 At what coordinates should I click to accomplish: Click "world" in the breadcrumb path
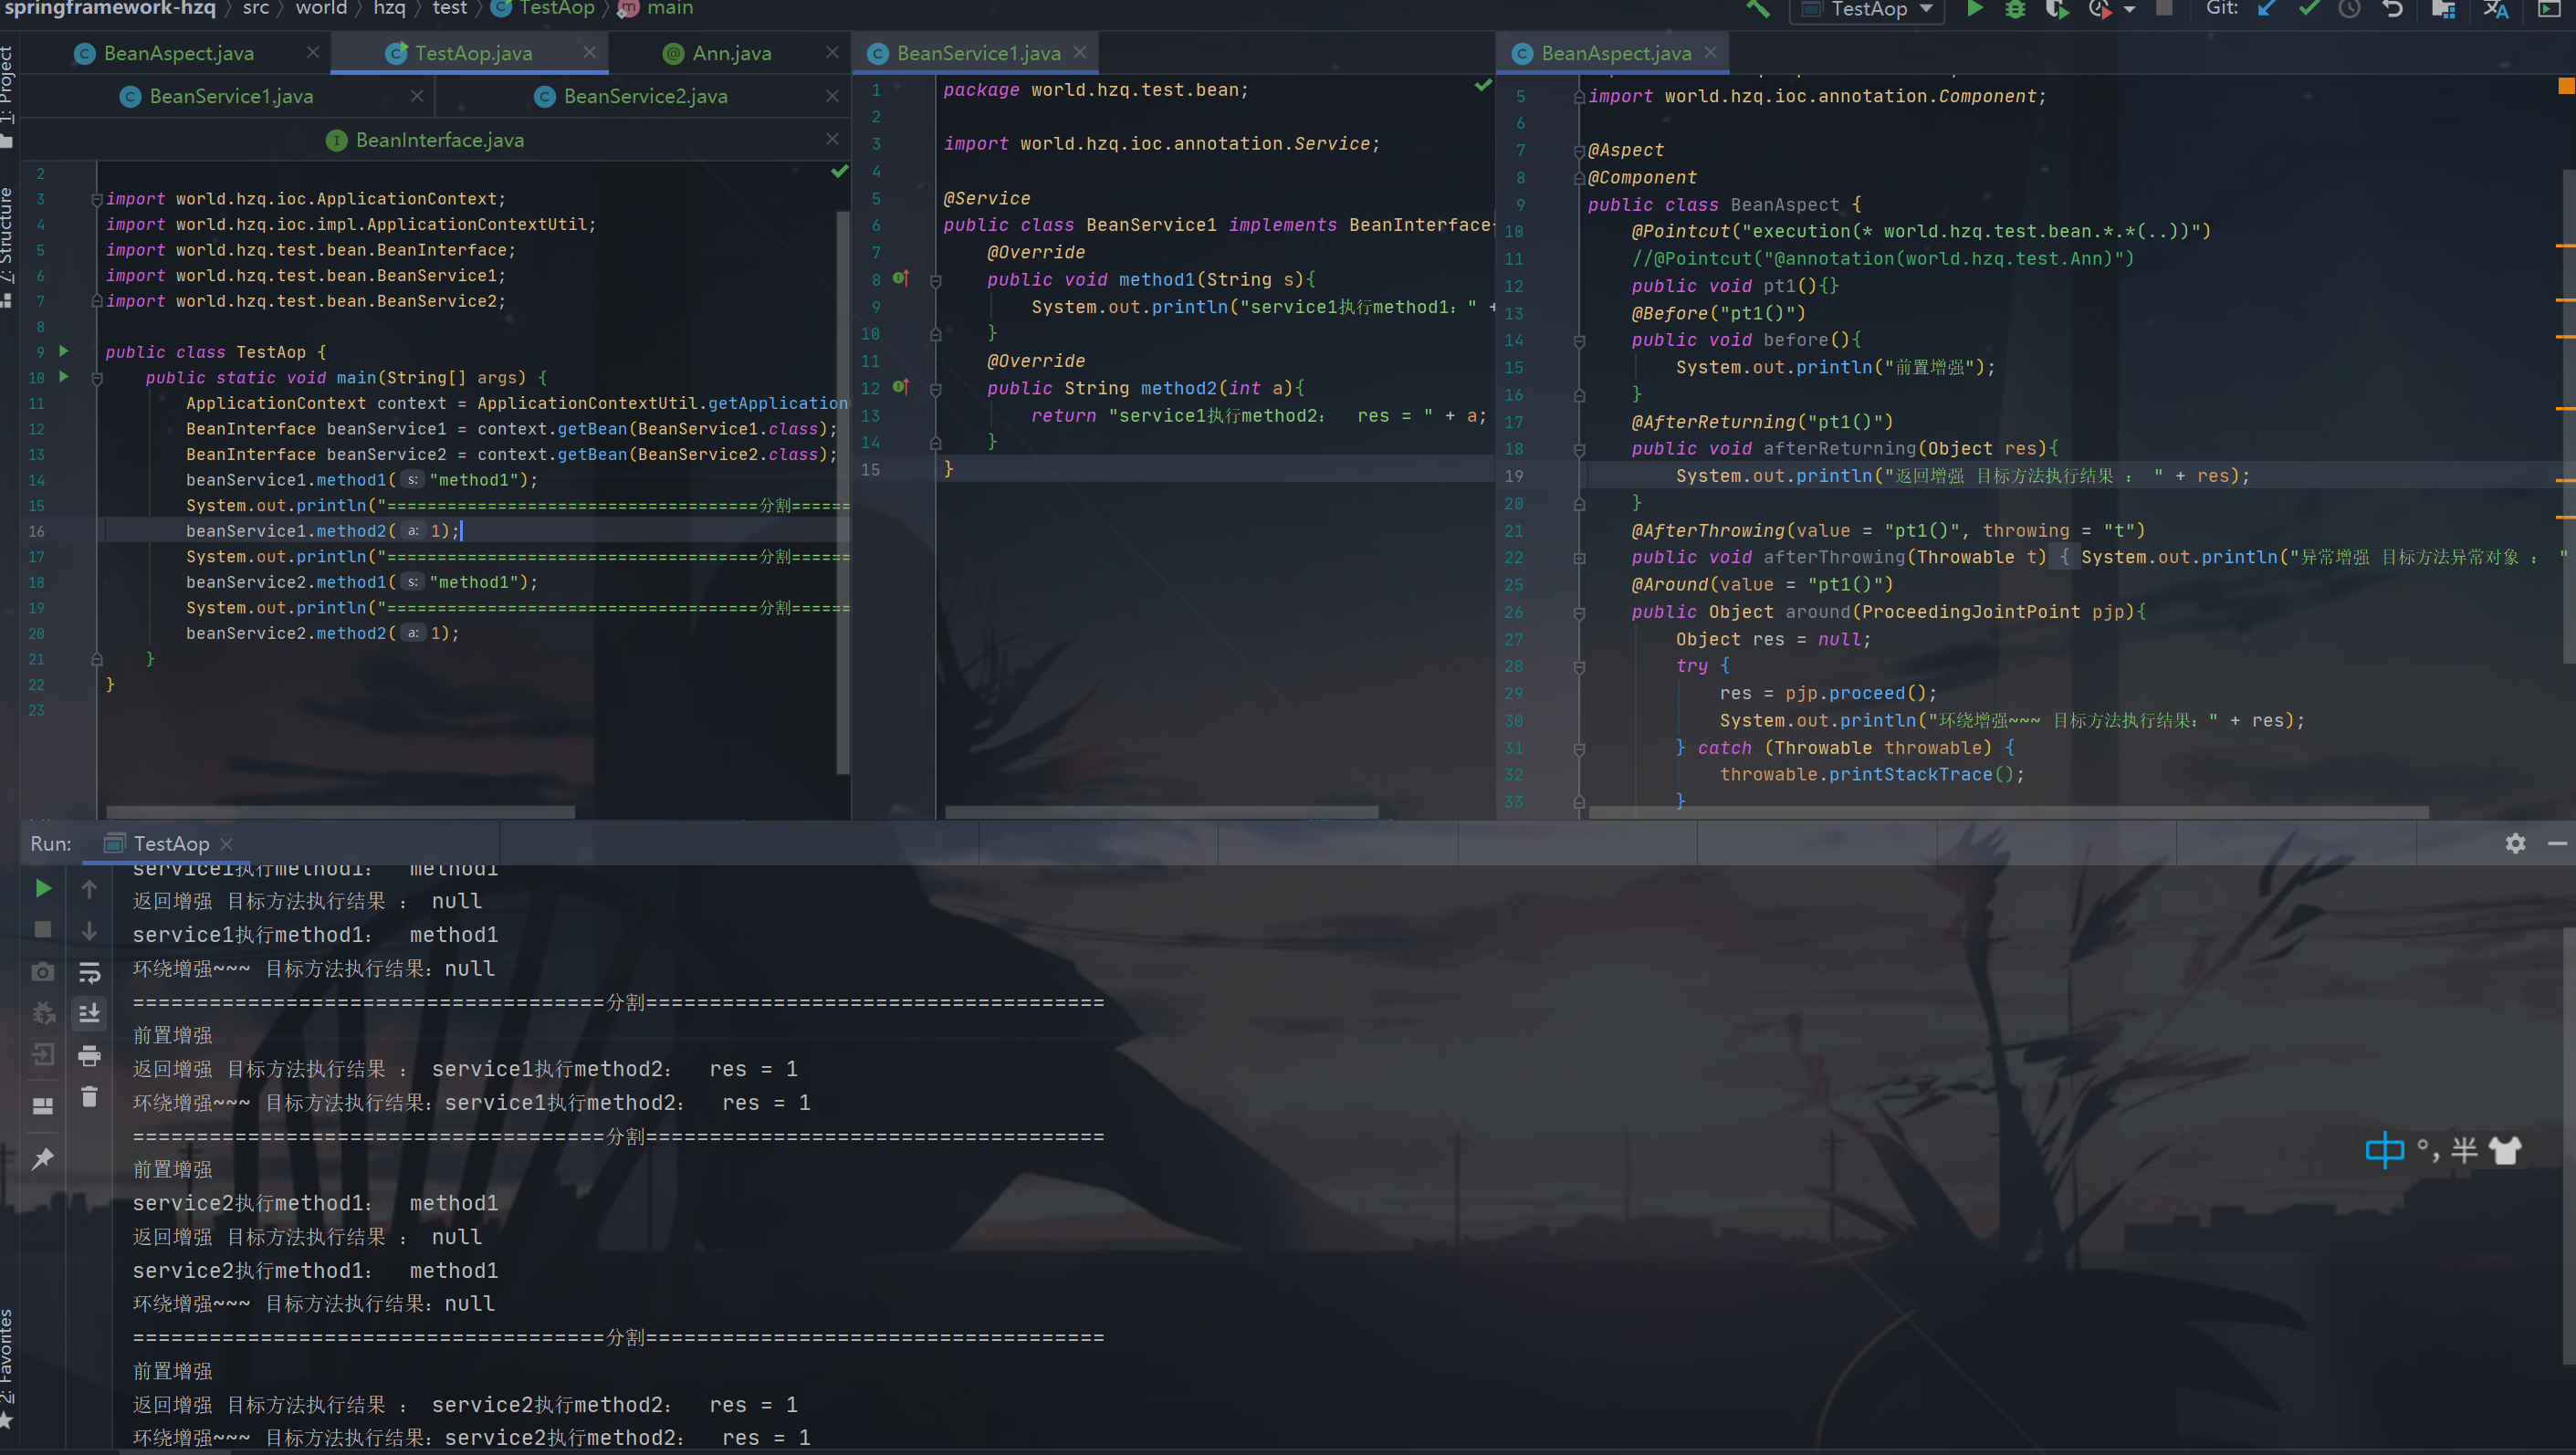[320, 8]
